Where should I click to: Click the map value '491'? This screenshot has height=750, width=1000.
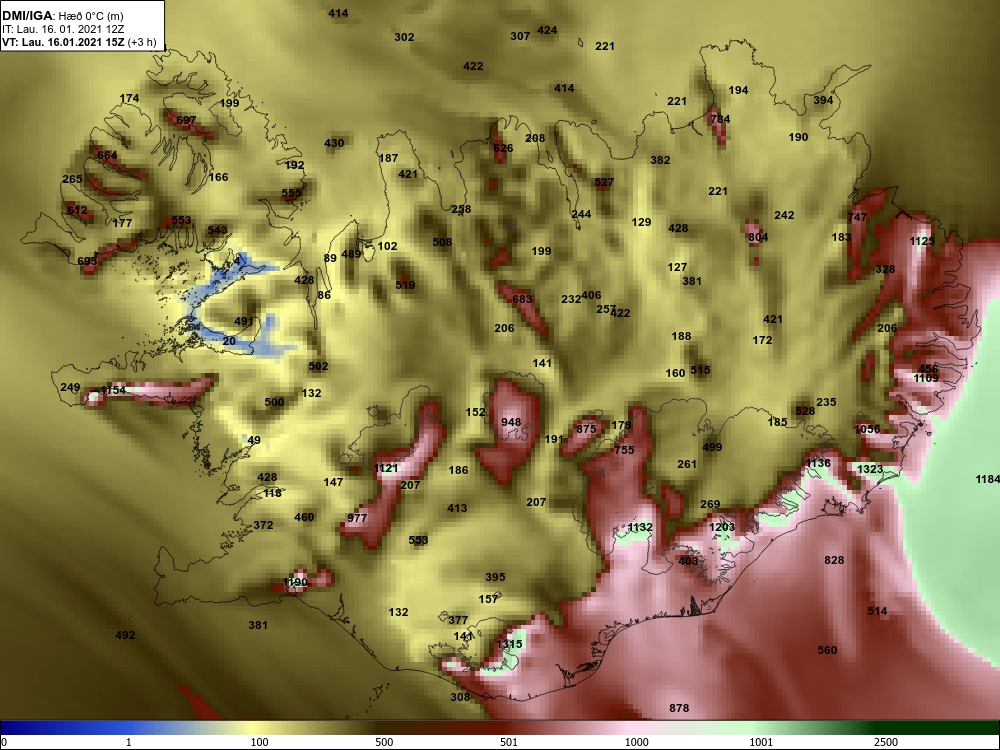[x=244, y=321]
